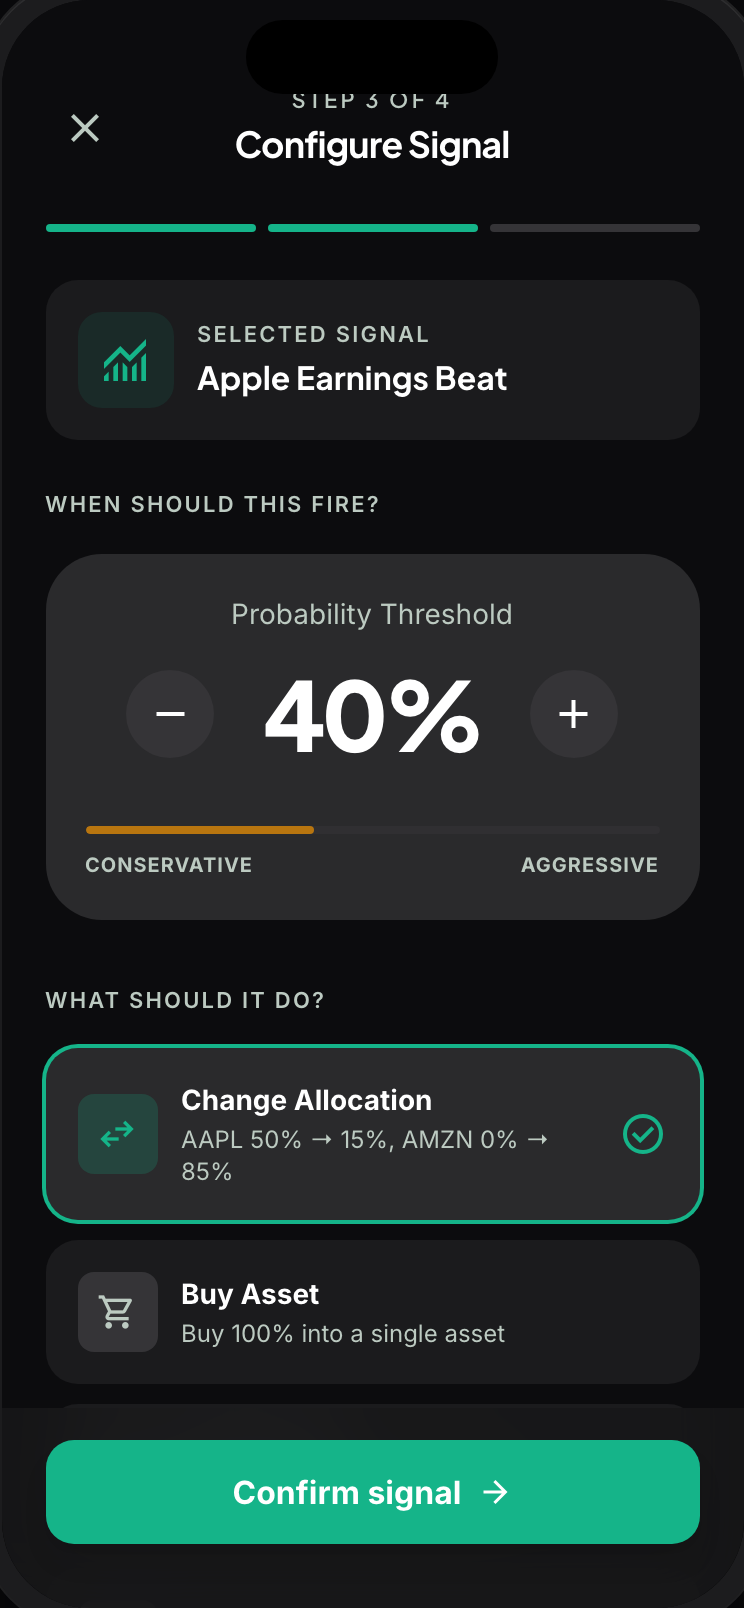Screen dimensions: 744x1608
Task: Click the Buy Asset shopping cart icon
Action: [118, 1312]
